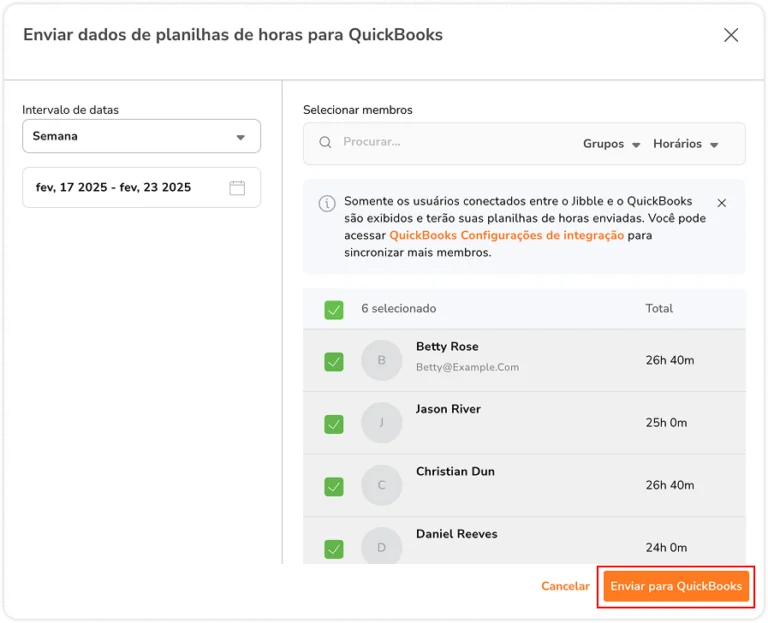Open QuickBooks Configurações de integração link

pos(506,236)
